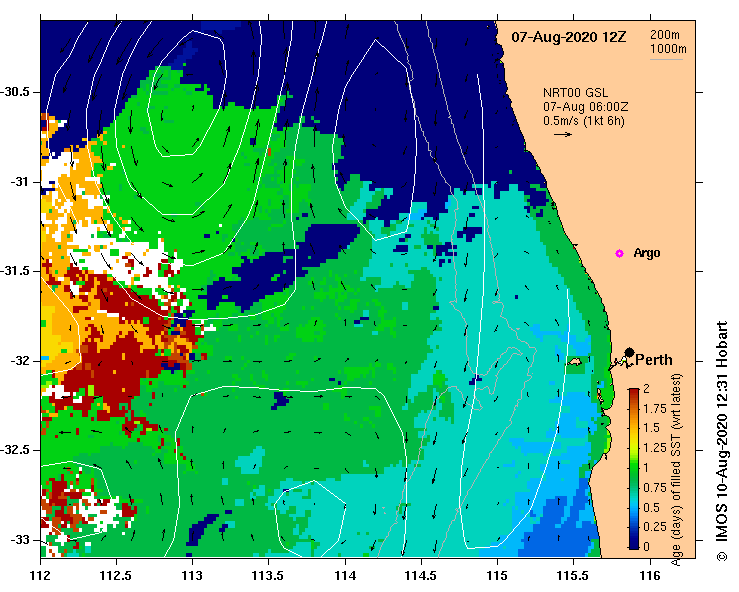Click the SST age color bar
The image size is (739, 592).
point(634,469)
